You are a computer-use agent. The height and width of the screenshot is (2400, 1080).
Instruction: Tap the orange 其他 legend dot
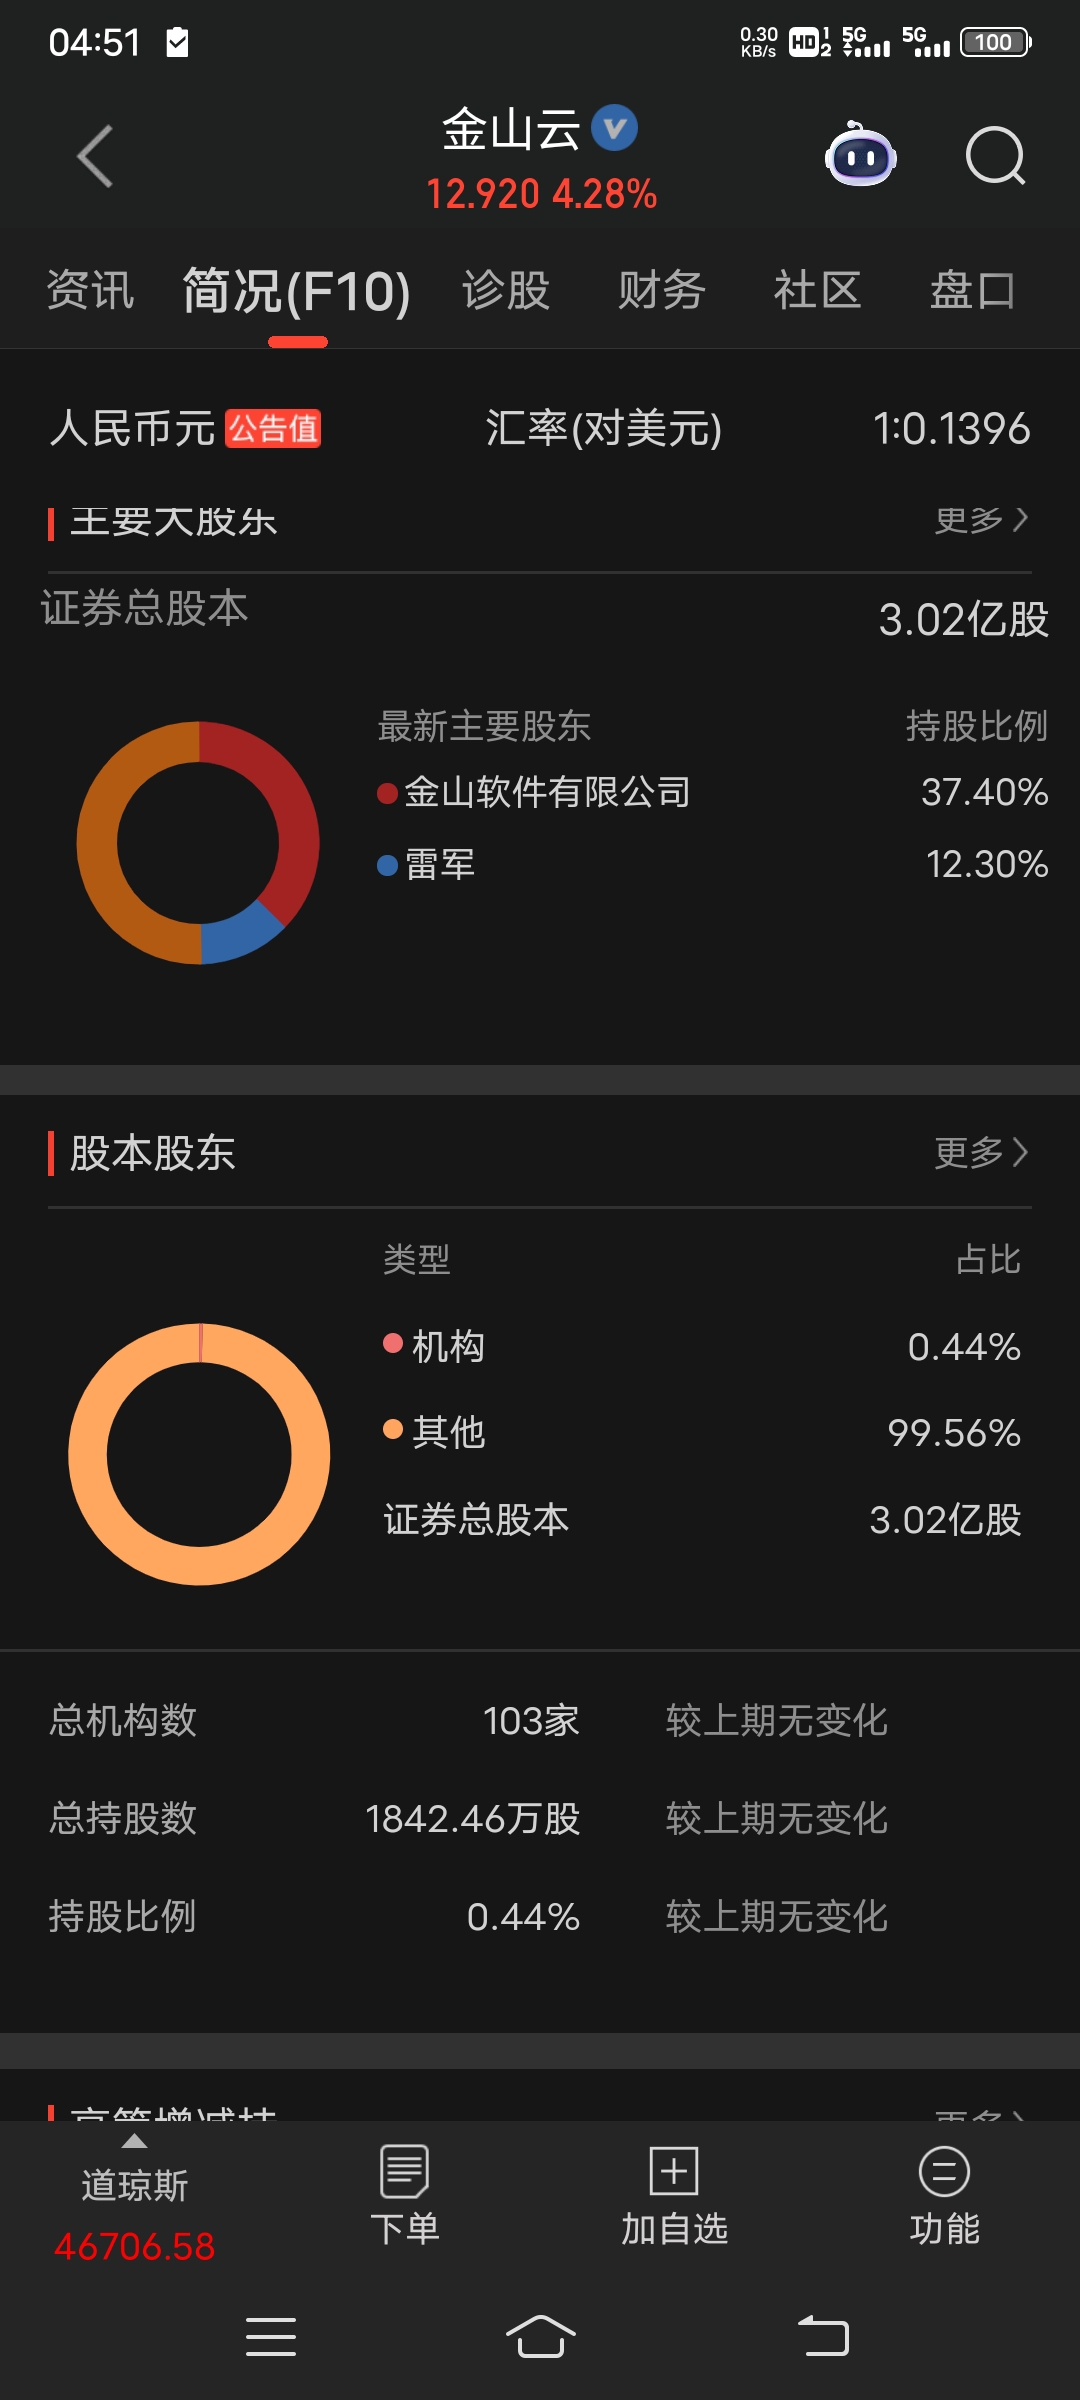pos(392,1430)
